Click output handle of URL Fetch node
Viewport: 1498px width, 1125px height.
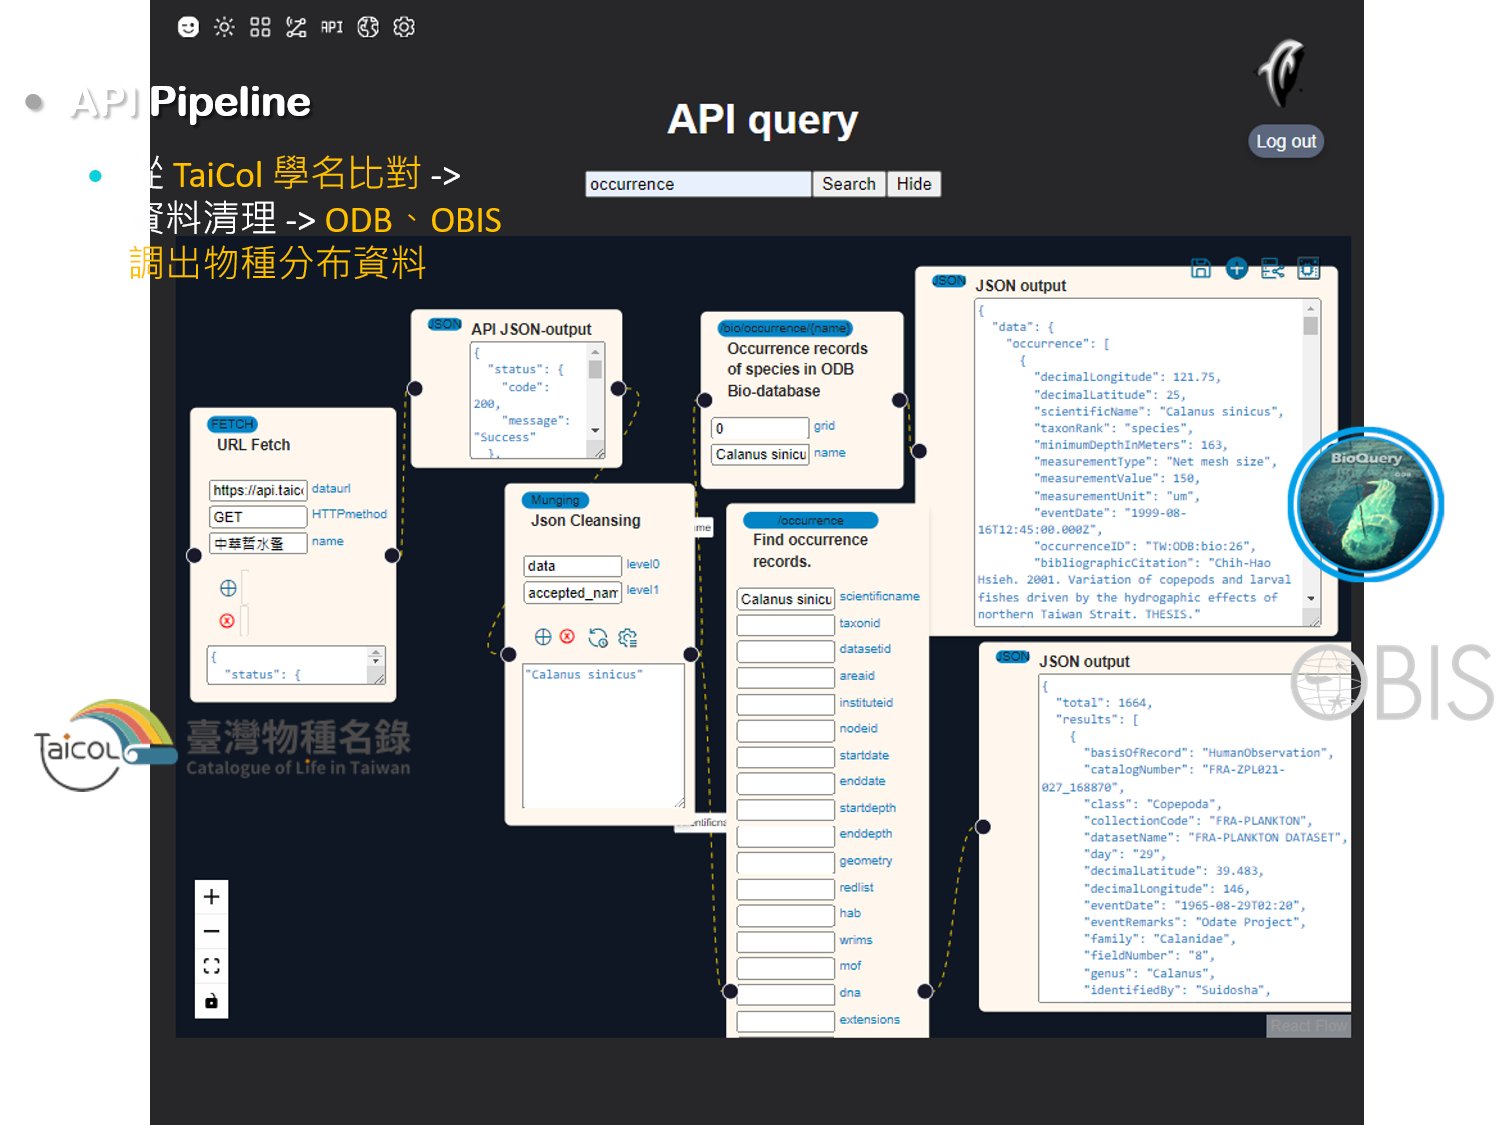coord(392,555)
